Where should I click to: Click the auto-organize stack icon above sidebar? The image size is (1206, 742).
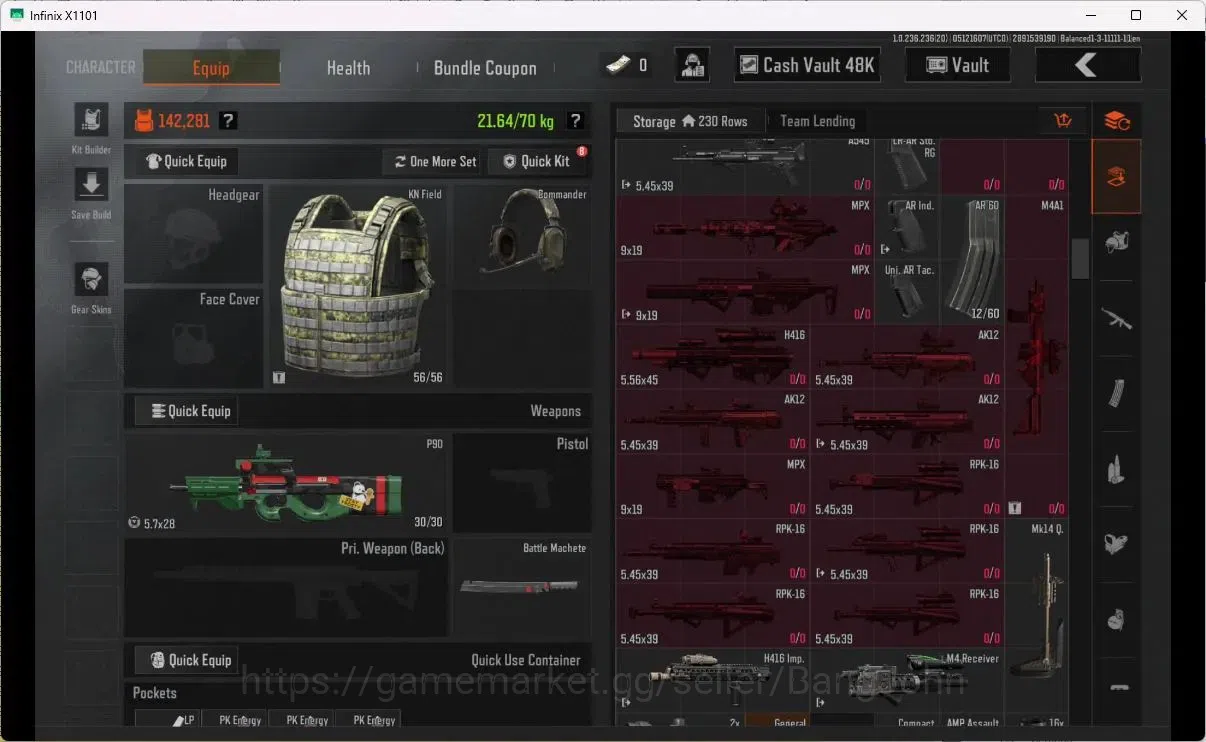click(1116, 121)
